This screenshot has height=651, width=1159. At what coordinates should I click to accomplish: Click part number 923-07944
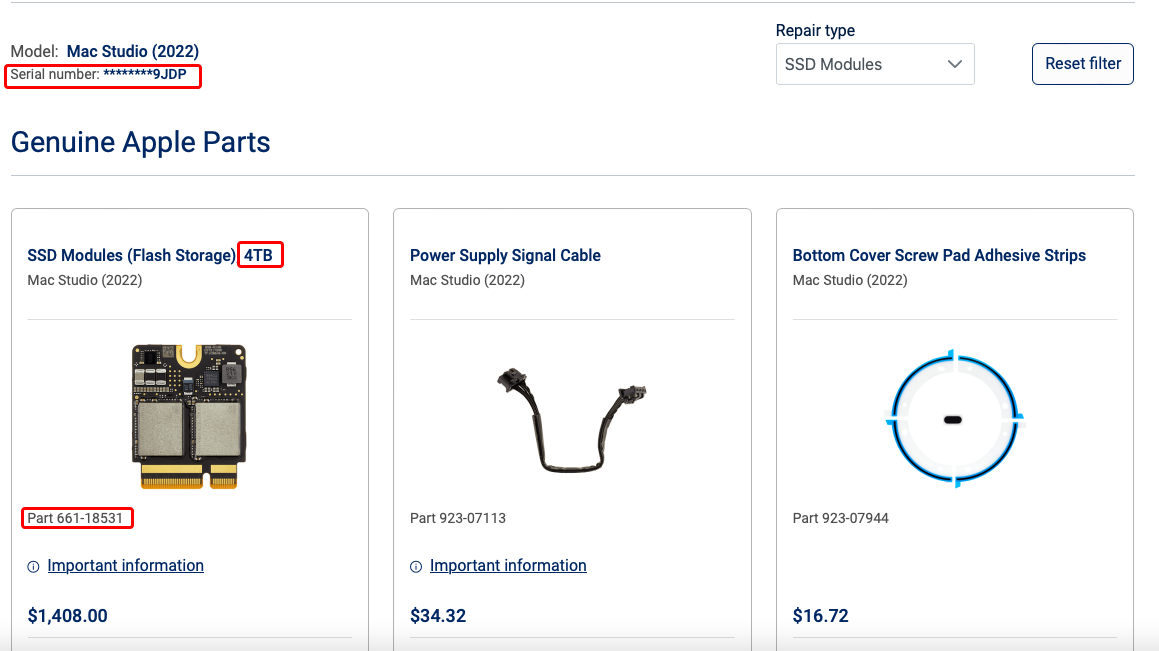click(841, 518)
